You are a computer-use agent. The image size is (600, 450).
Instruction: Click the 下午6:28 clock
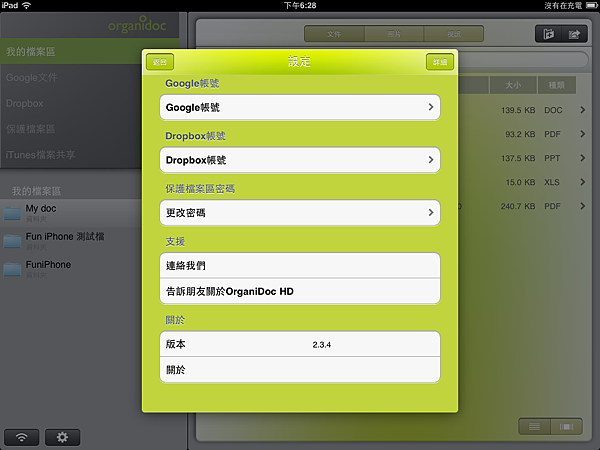[x=300, y=5]
